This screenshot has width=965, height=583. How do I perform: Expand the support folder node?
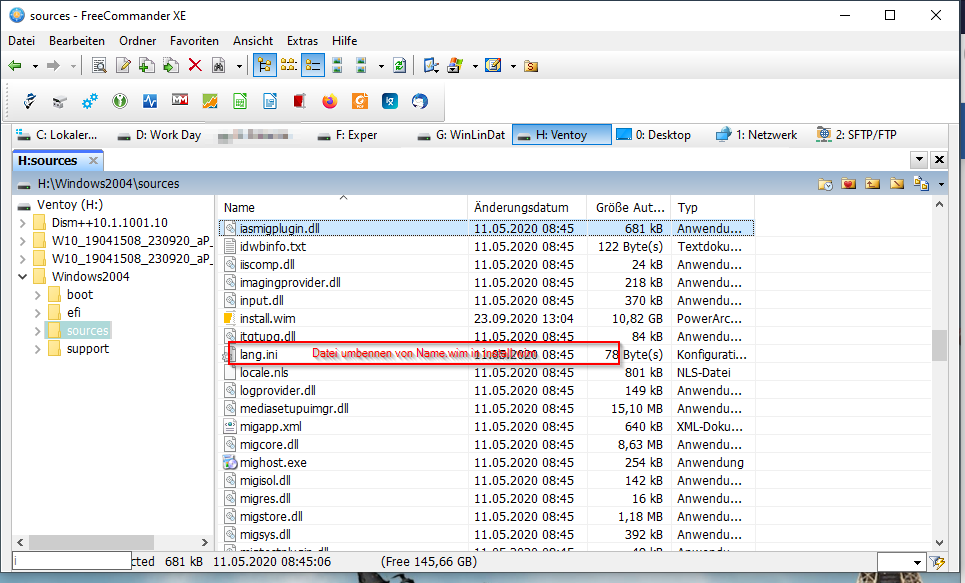click(38, 349)
